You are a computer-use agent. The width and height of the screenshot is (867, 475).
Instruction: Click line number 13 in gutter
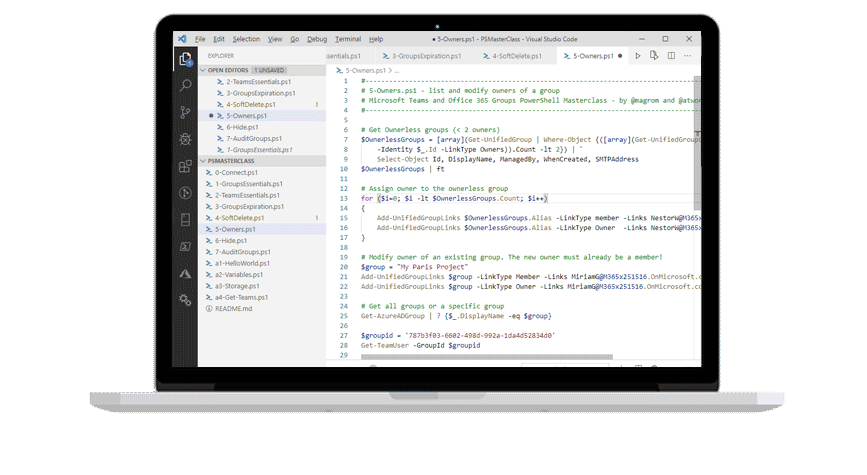pyautogui.click(x=344, y=199)
